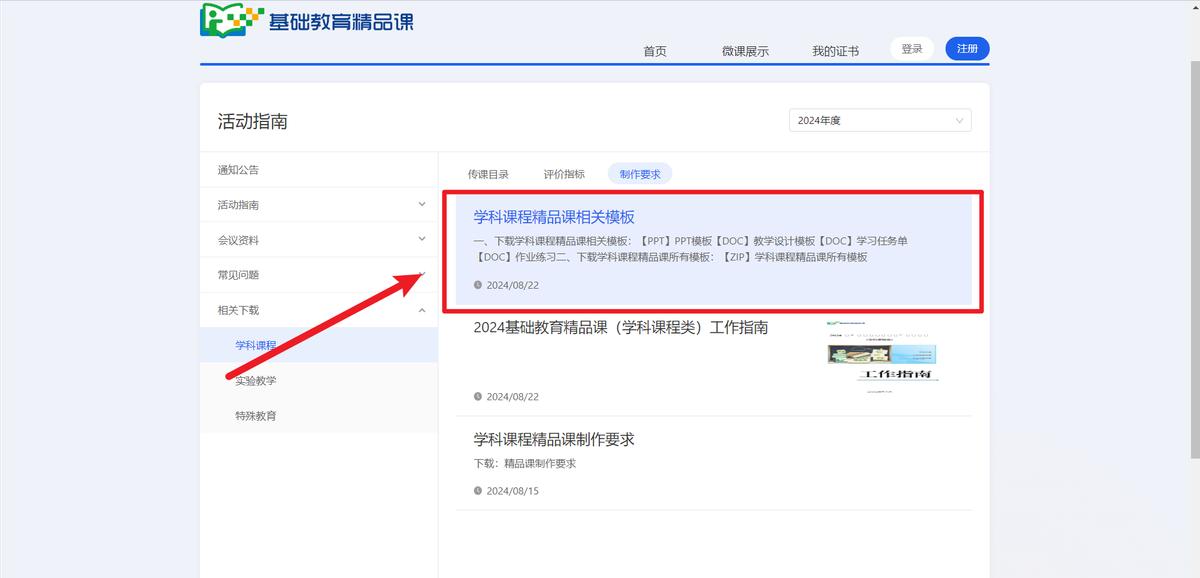
Task: Open 学科课程精品课相关模板 article link
Action: pos(554,217)
